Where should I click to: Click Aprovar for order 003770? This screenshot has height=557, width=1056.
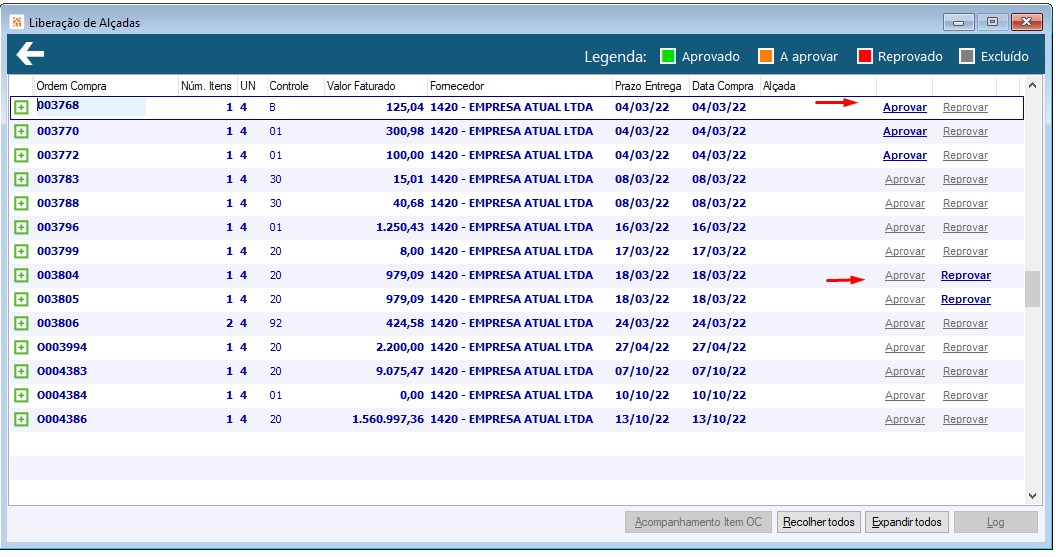[904, 131]
